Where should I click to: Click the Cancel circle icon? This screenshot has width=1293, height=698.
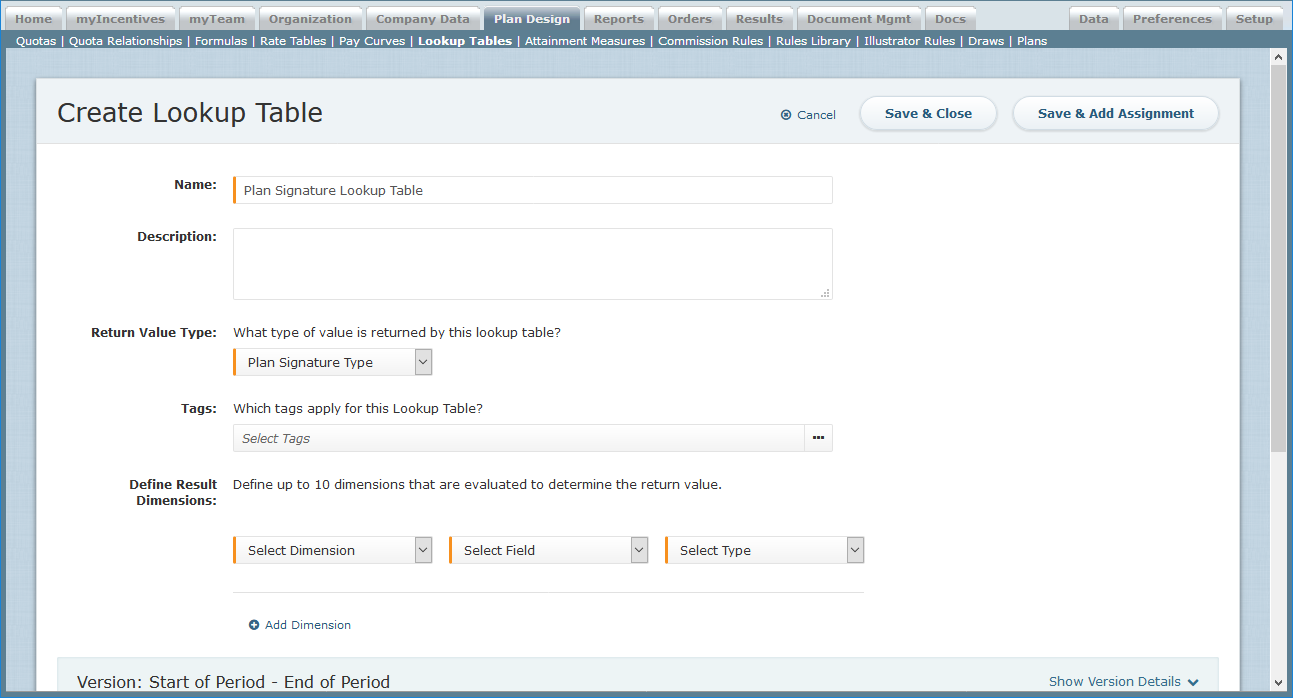pyautogui.click(x=786, y=115)
